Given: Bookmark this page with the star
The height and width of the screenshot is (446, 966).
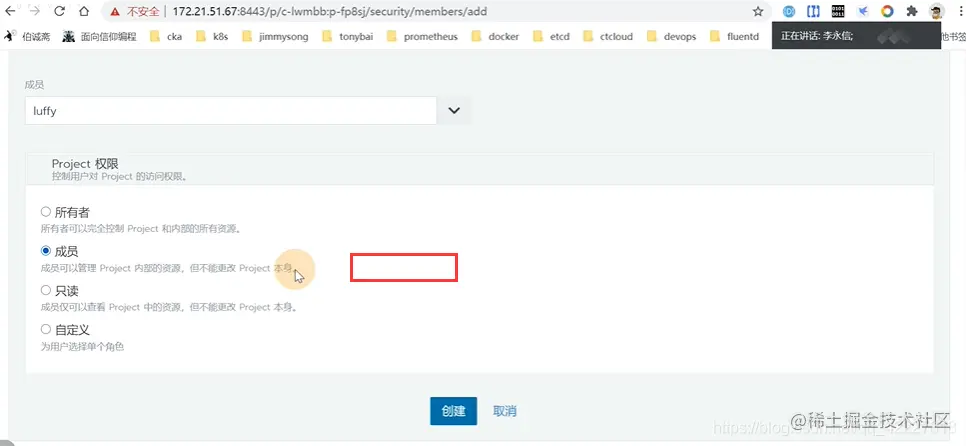Looking at the screenshot, I should click(x=758, y=12).
